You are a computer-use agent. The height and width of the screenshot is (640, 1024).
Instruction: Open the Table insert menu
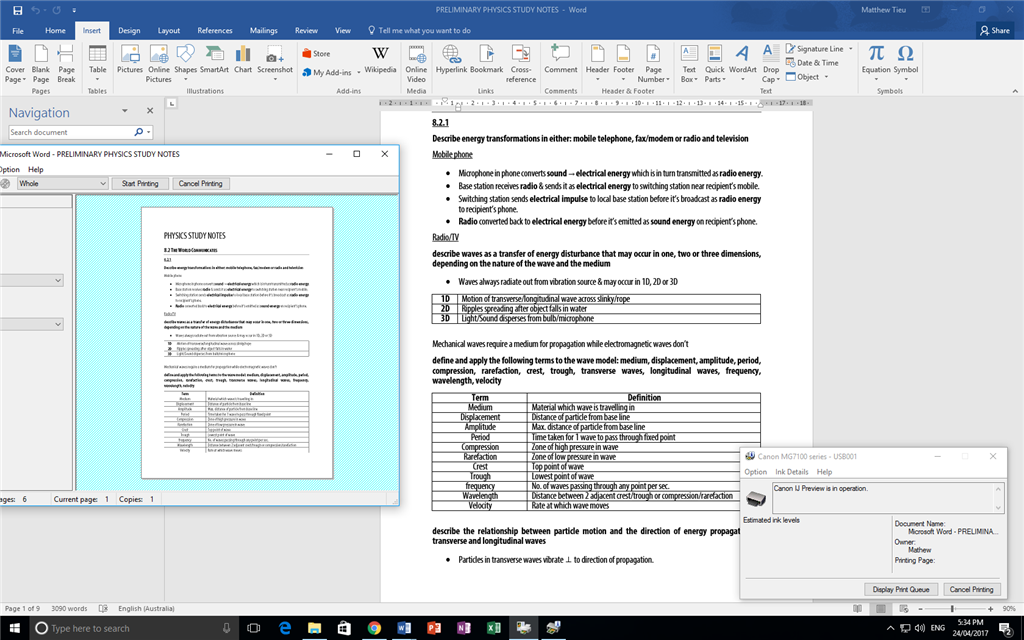coord(97,63)
